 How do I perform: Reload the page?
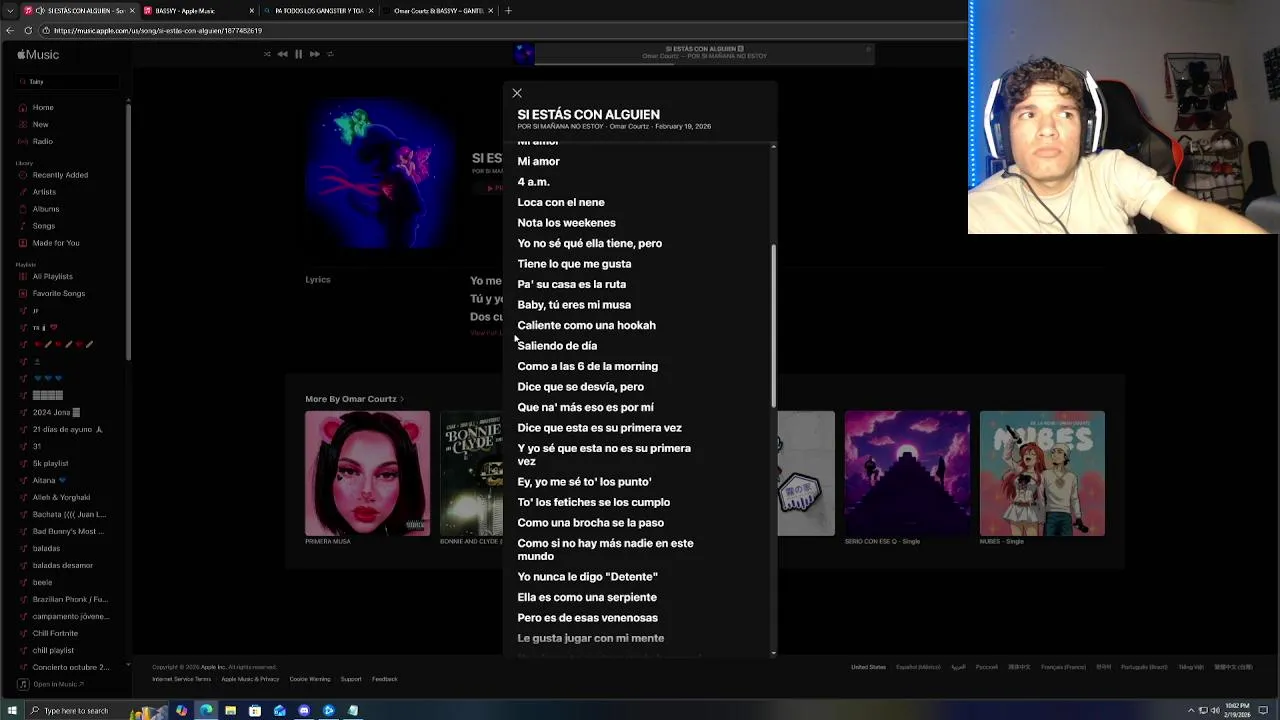tap(27, 30)
